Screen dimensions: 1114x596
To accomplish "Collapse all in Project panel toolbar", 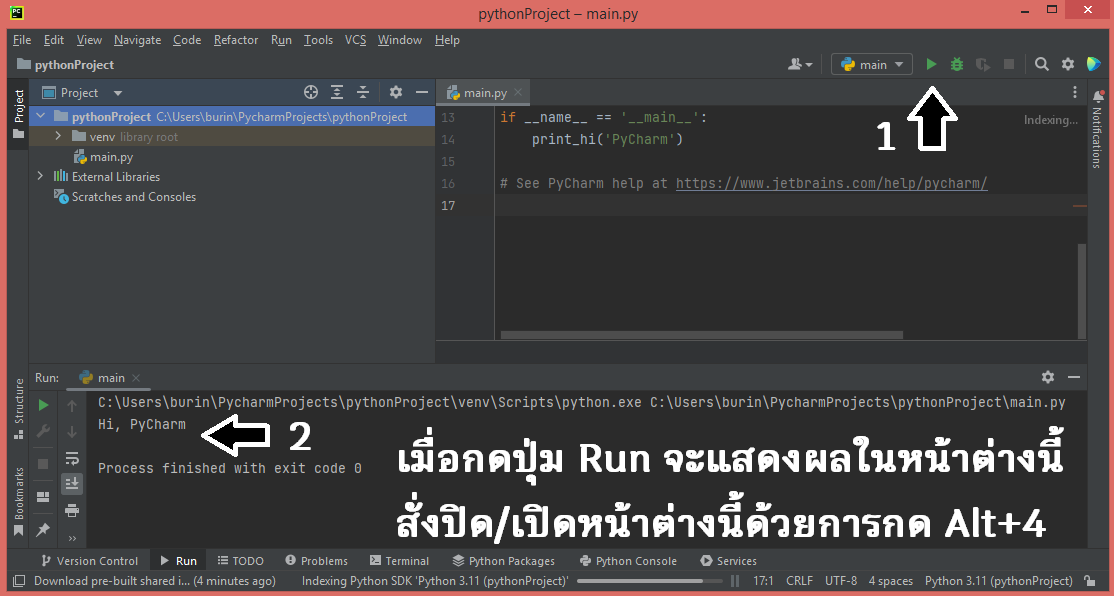I will (x=363, y=92).
